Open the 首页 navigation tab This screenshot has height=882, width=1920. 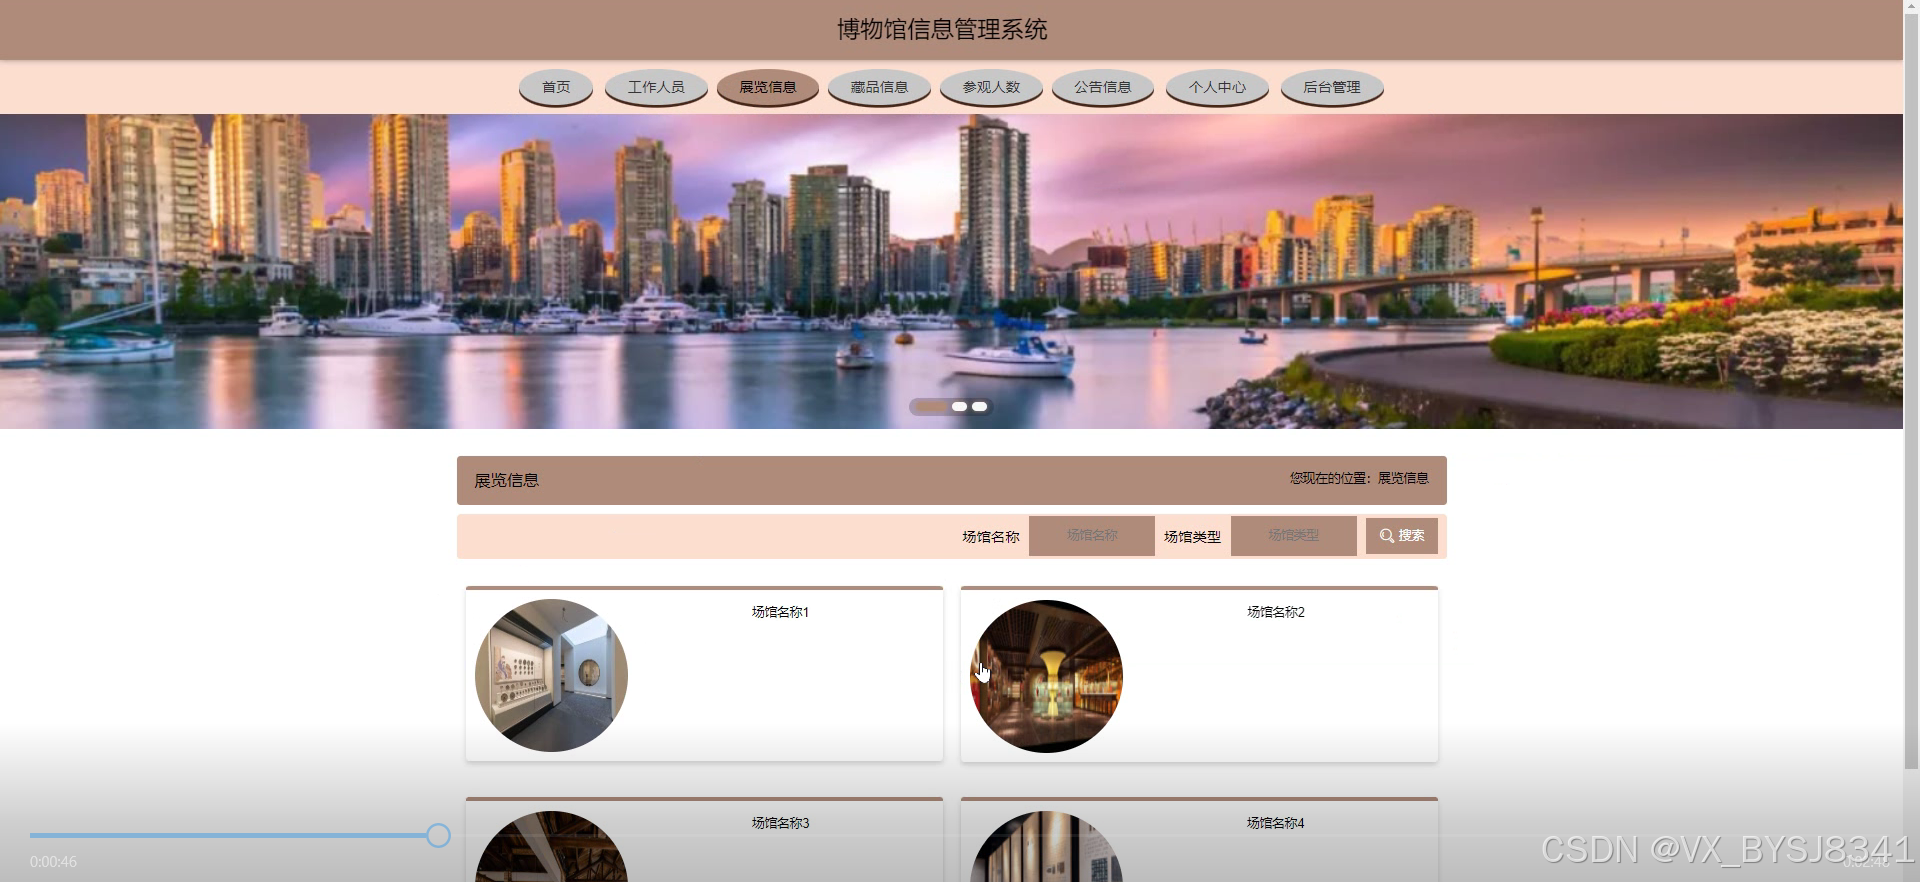(x=556, y=87)
